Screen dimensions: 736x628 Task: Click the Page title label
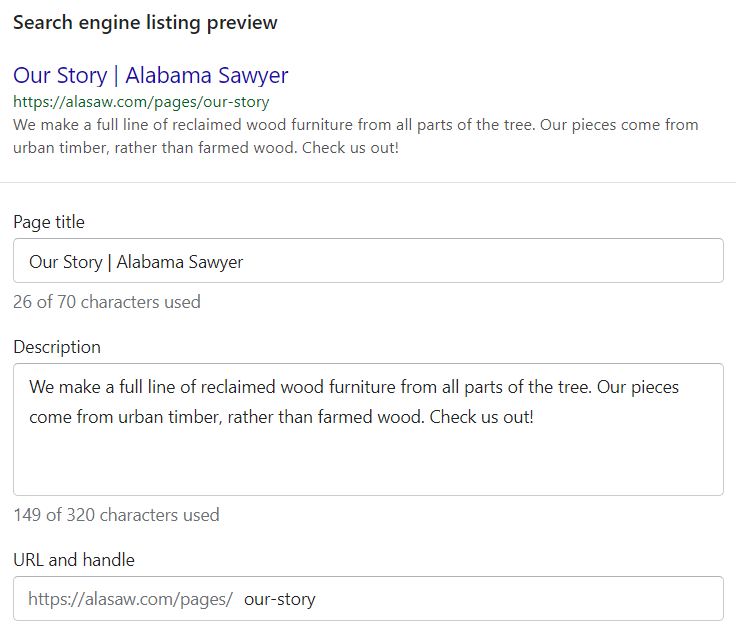point(49,222)
